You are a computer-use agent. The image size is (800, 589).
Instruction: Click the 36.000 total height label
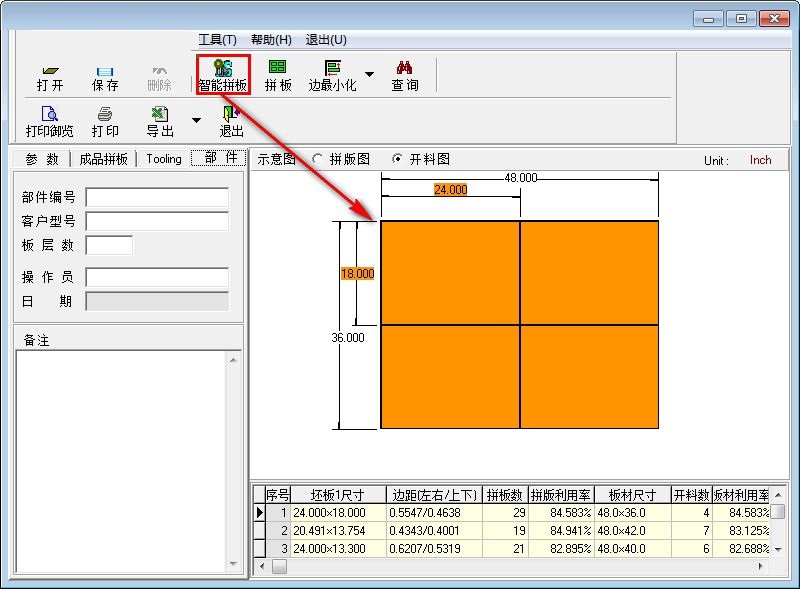tap(348, 338)
